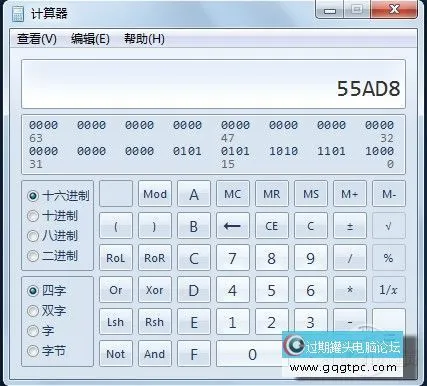The width and height of the screenshot is (427, 386).
Task: Minimize the calculator window
Action: click(x=329, y=10)
